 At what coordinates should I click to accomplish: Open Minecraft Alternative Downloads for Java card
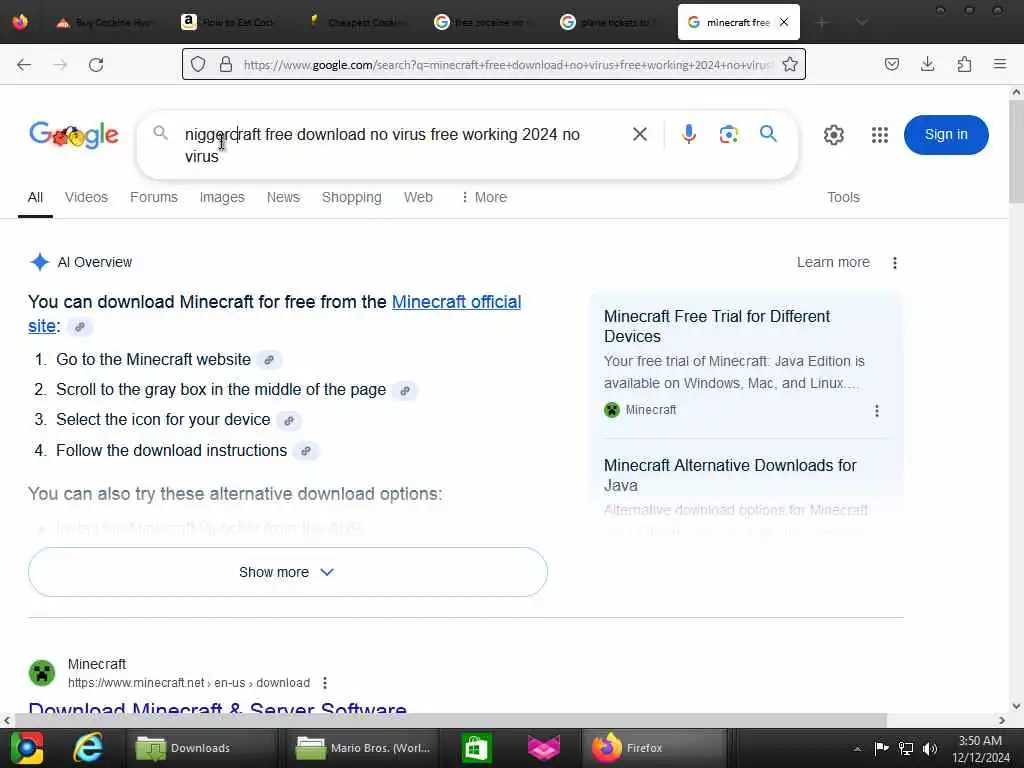(729, 475)
